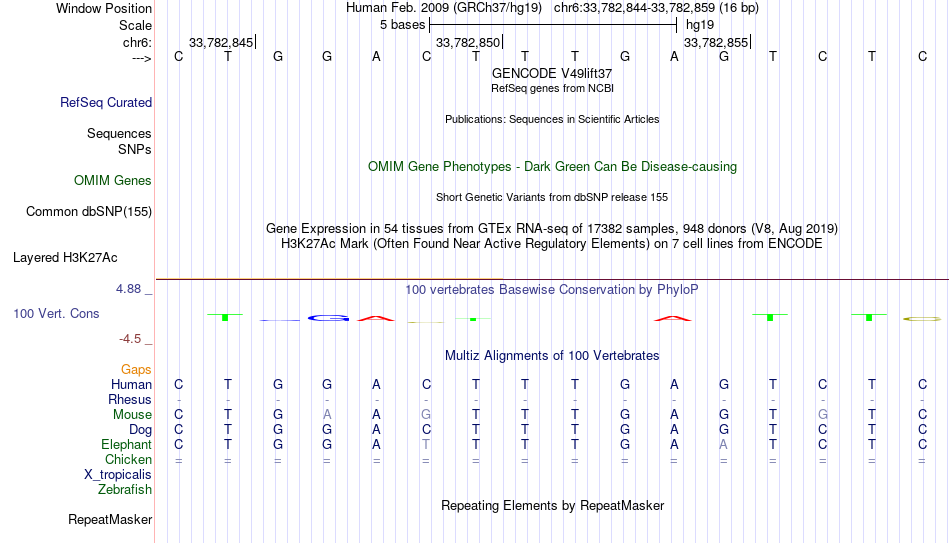This screenshot has height=543, width=950.
Task: Select the Human species row label
Action: tap(131, 384)
